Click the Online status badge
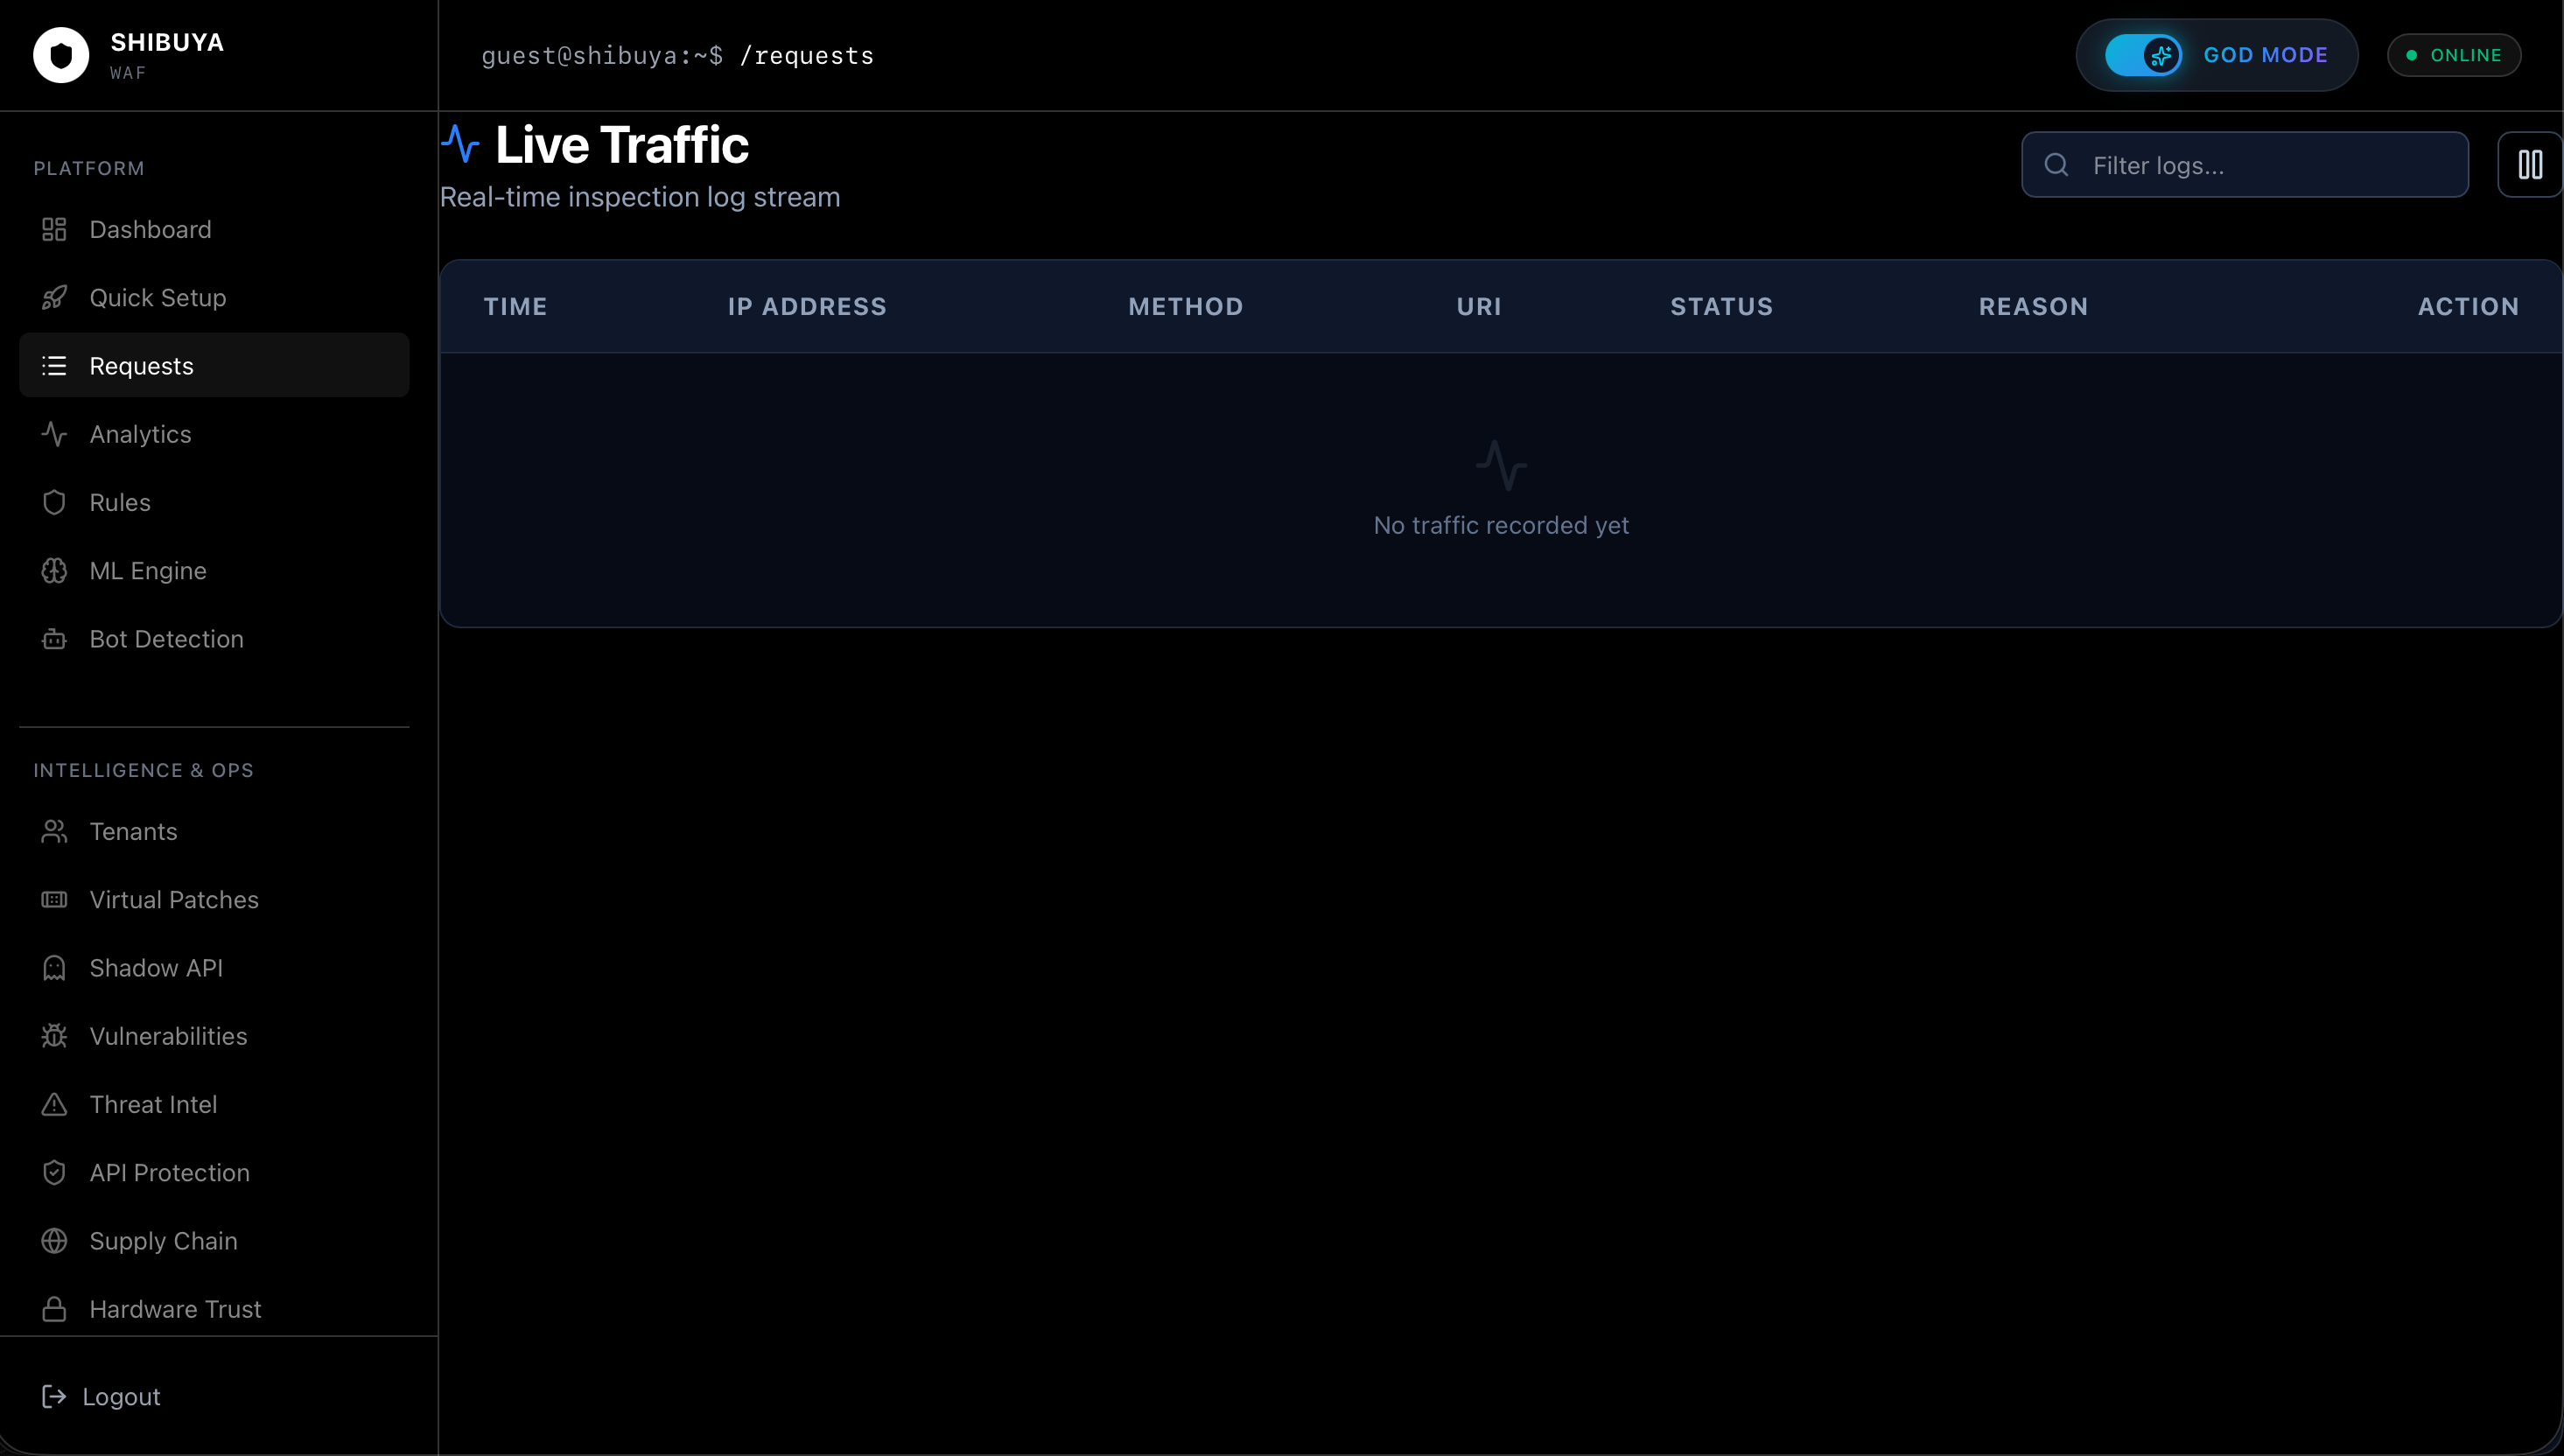Screen dimensions: 2564x1456 (2453, 55)
